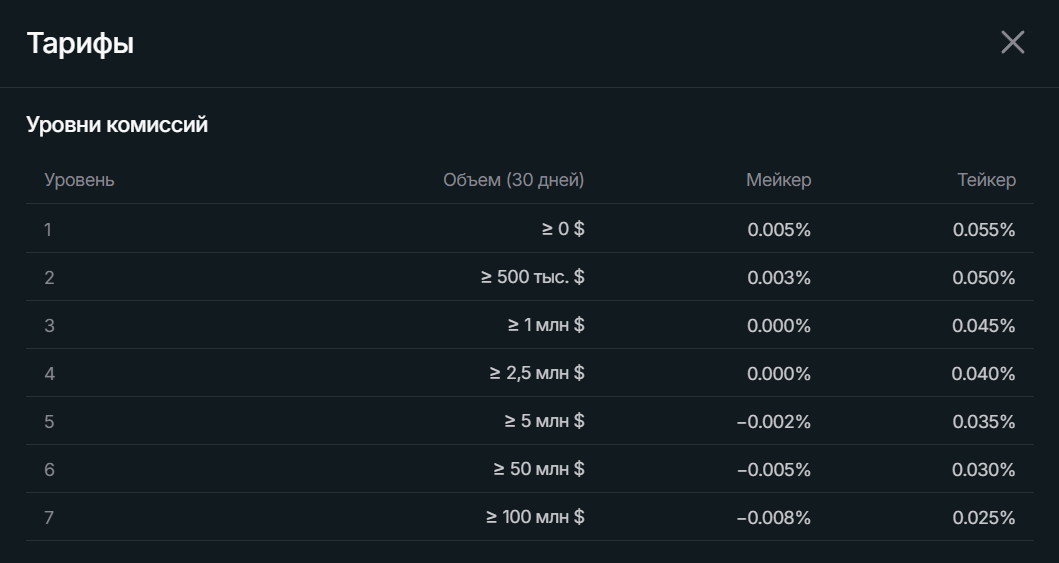Select level 1 row number
This screenshot has height=563, width=1059.
pyautogui.click(x=48, y=230)
